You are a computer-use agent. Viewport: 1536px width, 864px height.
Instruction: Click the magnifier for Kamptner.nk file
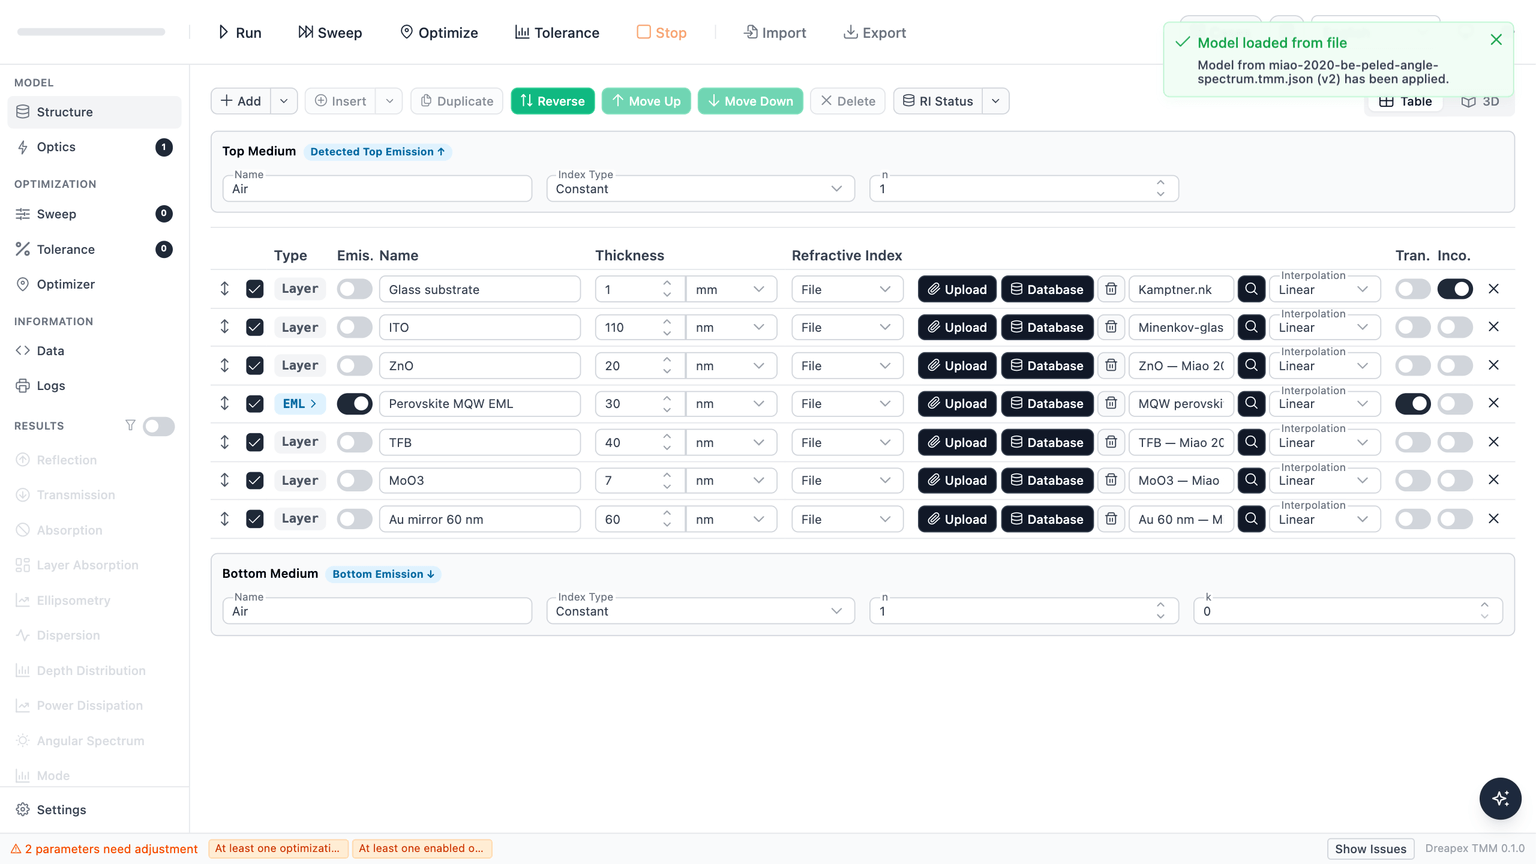1251,289
